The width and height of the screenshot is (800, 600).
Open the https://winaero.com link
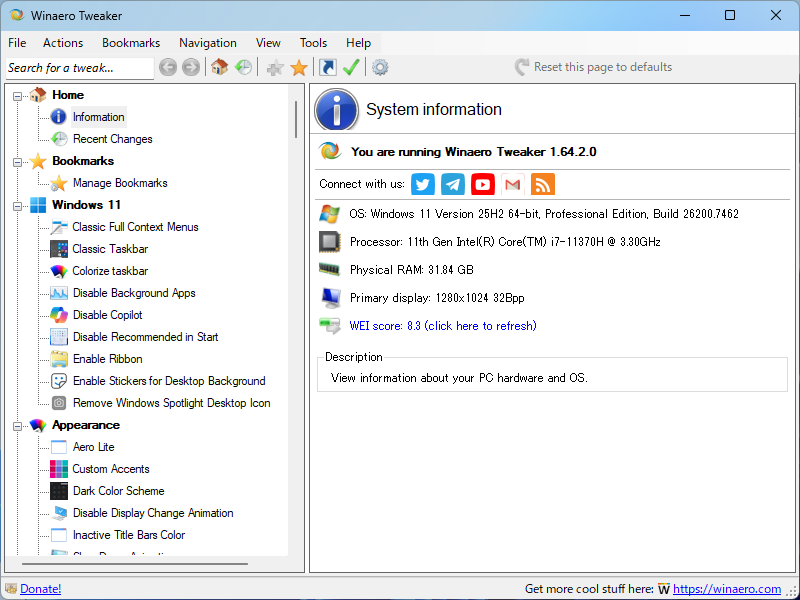[729, 589]
